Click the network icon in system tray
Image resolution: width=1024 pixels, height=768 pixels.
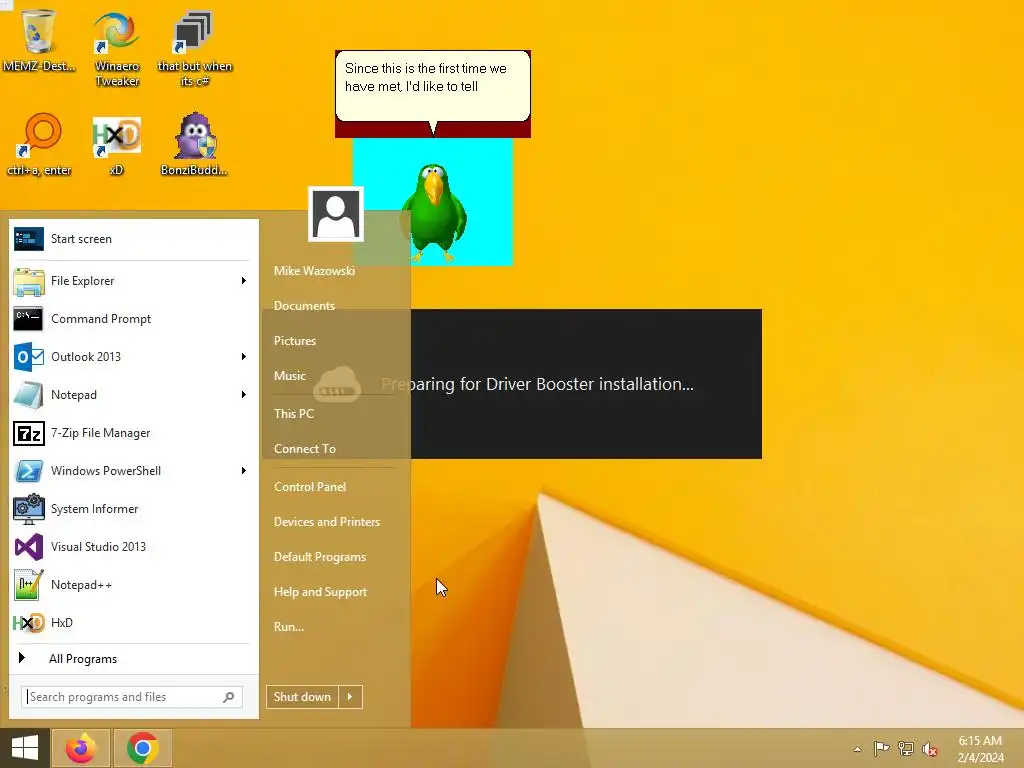pyautogui.click(x=906, y=748)
